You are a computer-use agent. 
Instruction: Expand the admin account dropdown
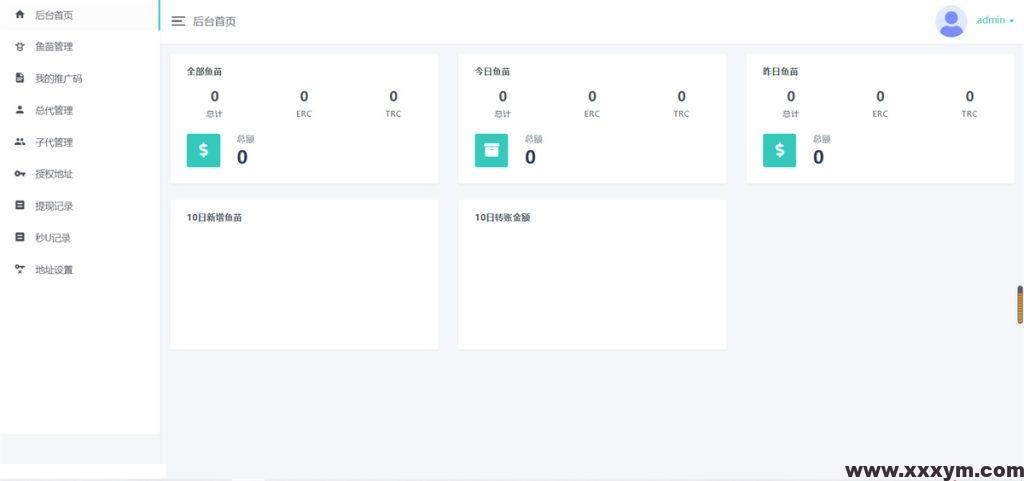[x=995, y=21]
